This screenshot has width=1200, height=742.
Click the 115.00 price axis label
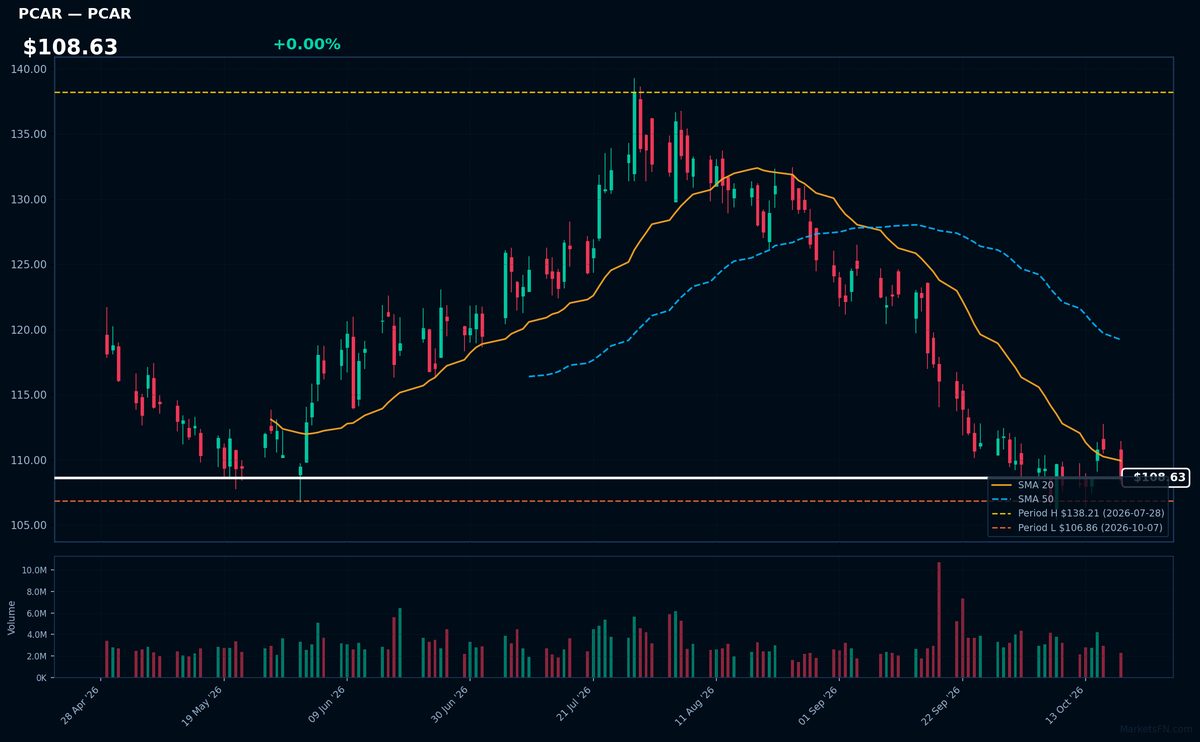(x=29, y=395)
